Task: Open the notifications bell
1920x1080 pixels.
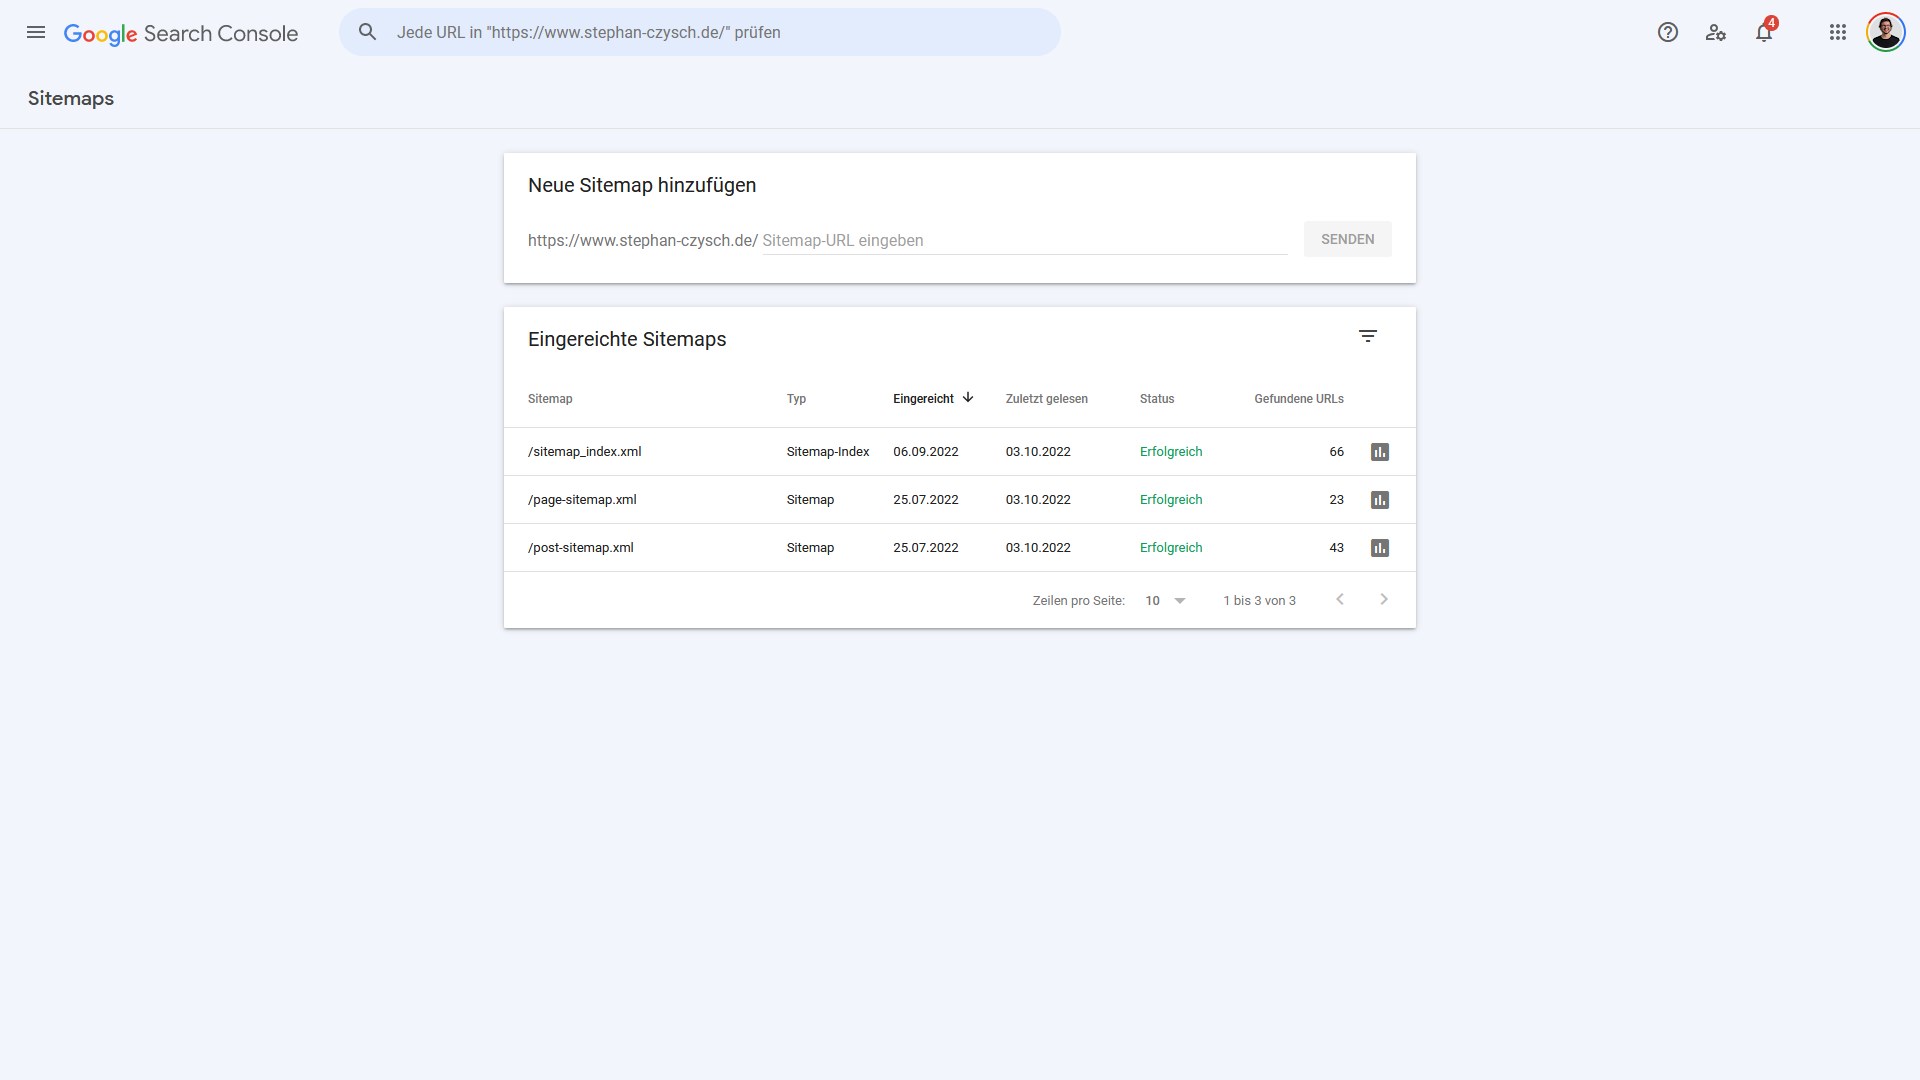Action: [x=1764, y=32]
